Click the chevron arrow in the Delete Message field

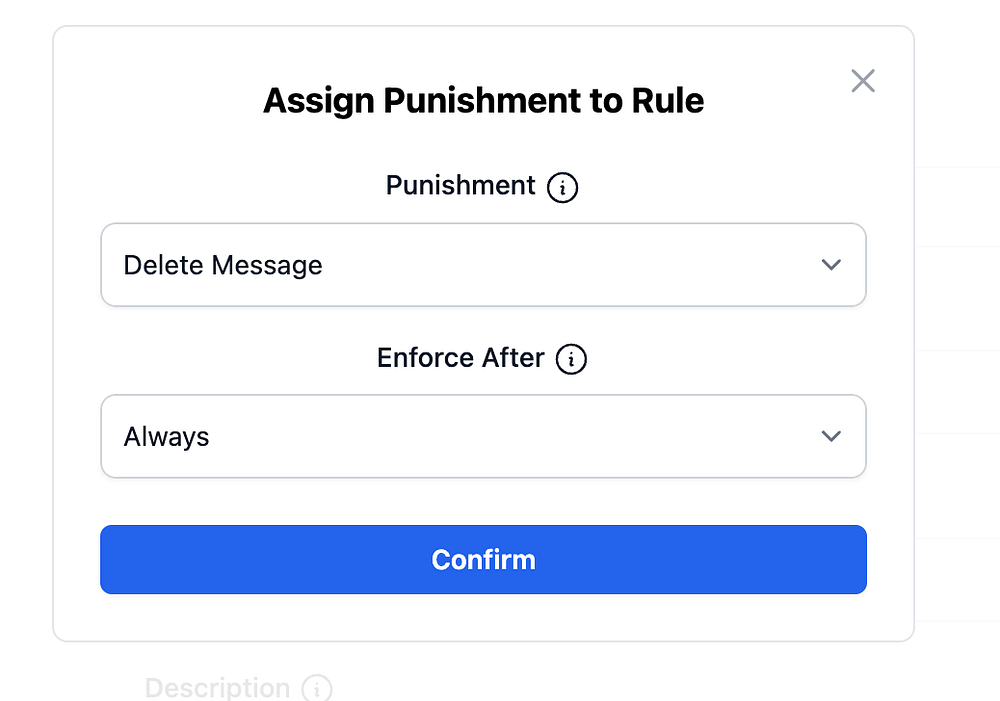831,265
